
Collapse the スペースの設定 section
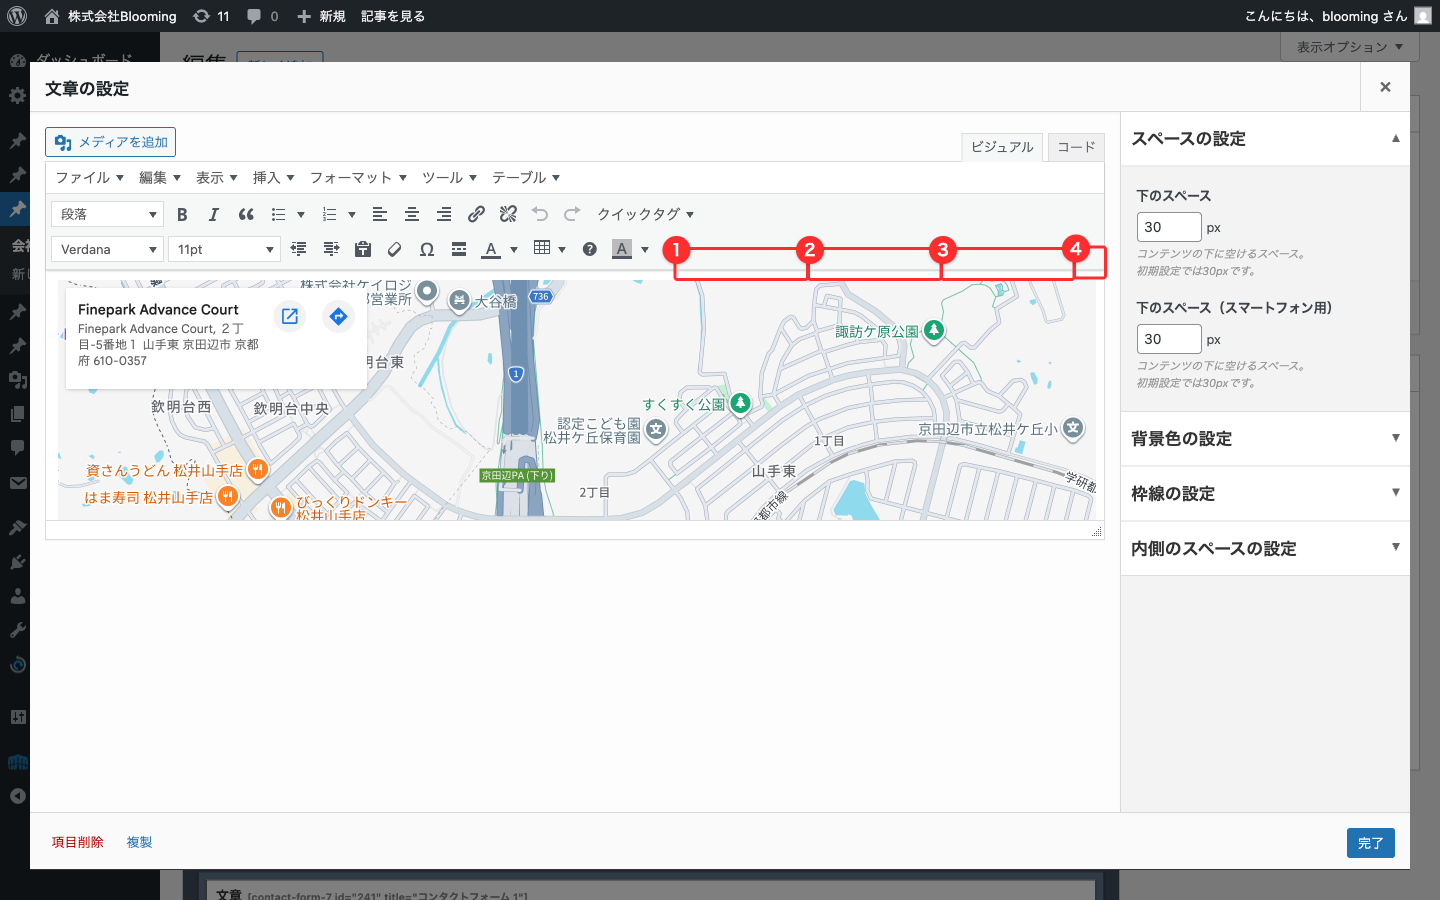(1265, 139)
